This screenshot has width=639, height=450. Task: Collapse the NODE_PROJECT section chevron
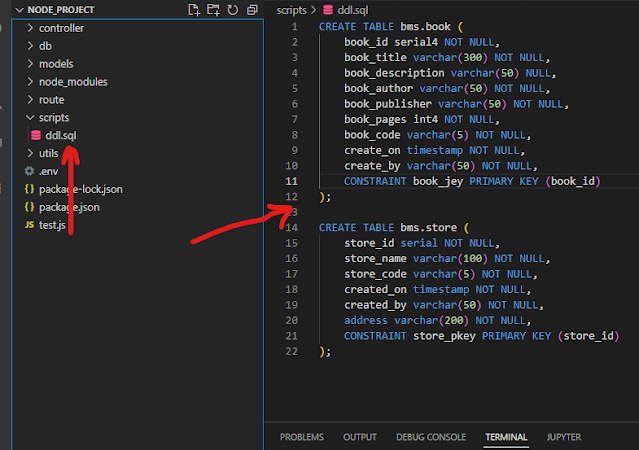point(19,10)
